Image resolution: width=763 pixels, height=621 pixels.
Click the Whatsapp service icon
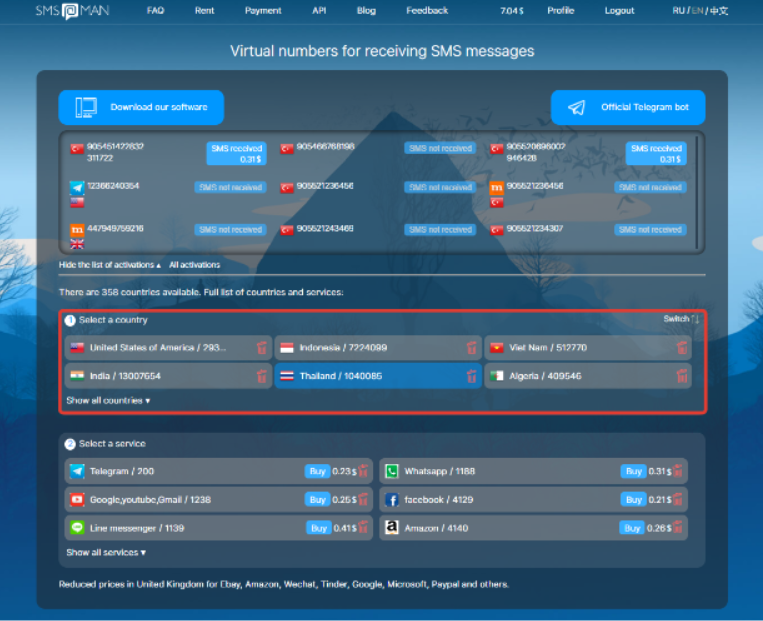(392, 471)
